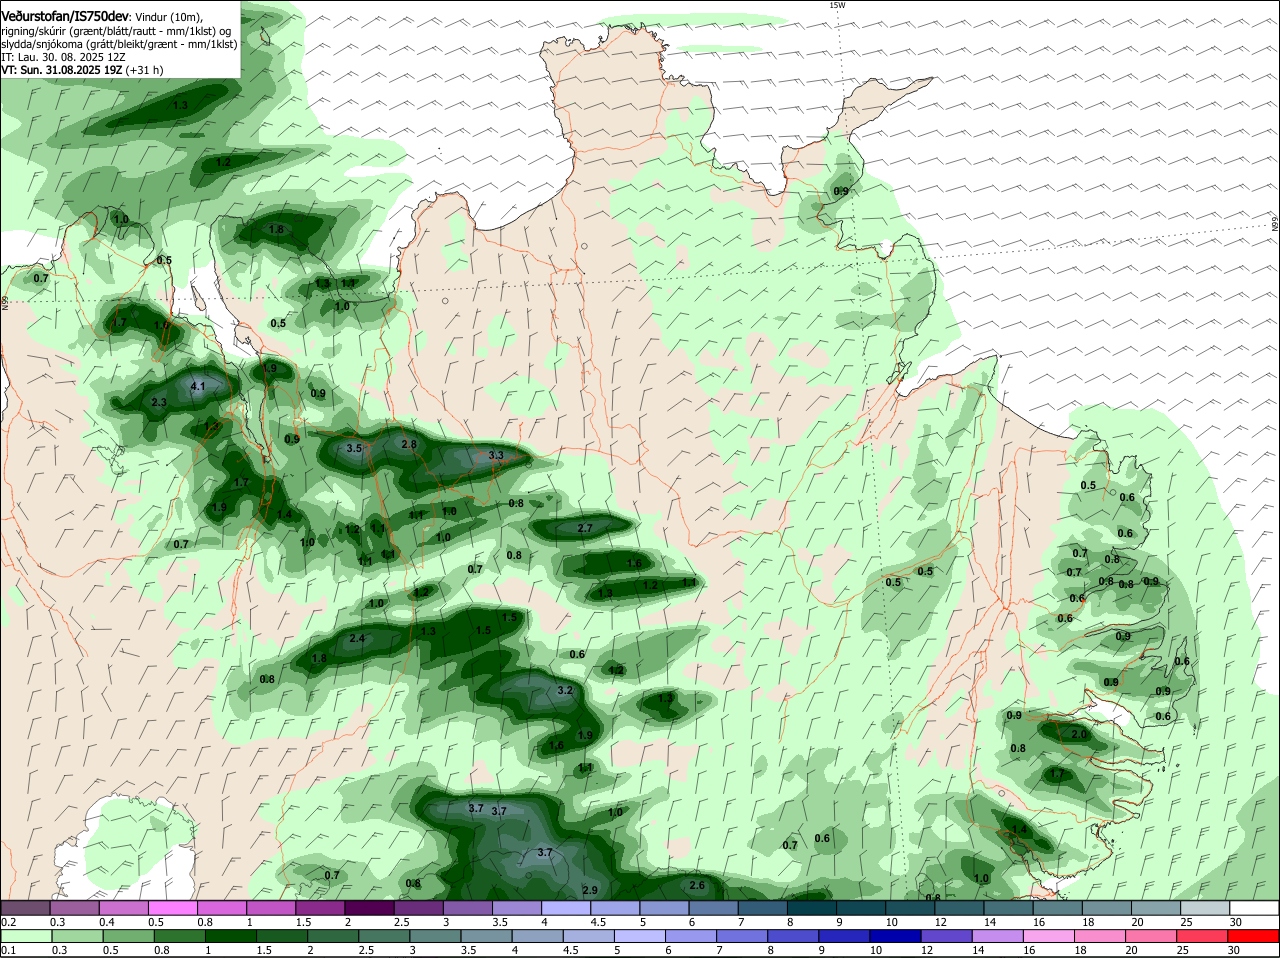Screen dimensions: 1280x958
Task: Click the 4.1 precipitation value
Action: click(x=197, y=386)
